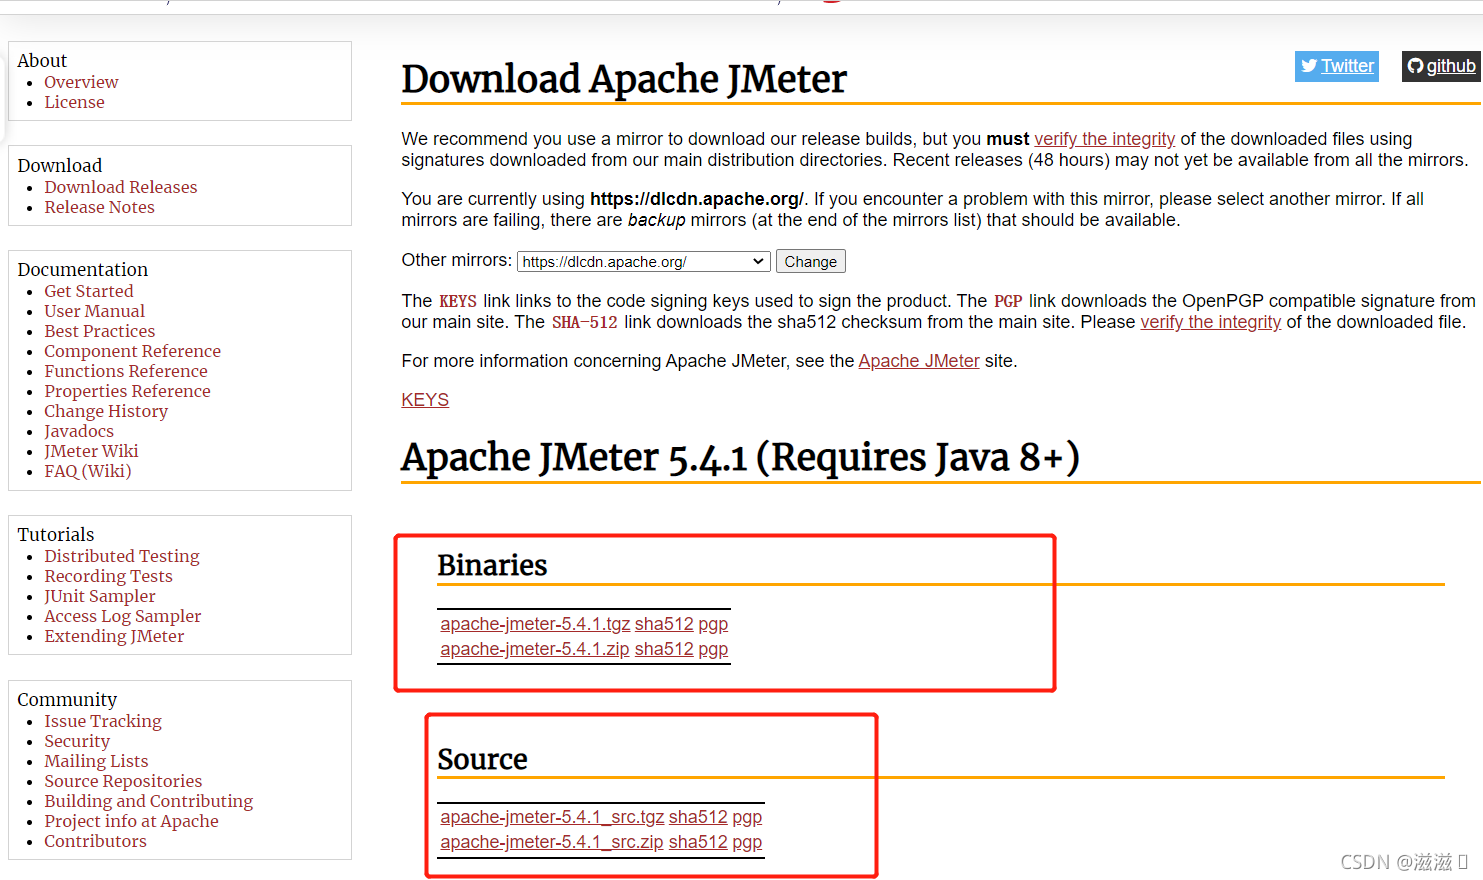Open the mirror selection dropdown
The width and height of the screenshot is (1483, 880).
click(644, 262)
